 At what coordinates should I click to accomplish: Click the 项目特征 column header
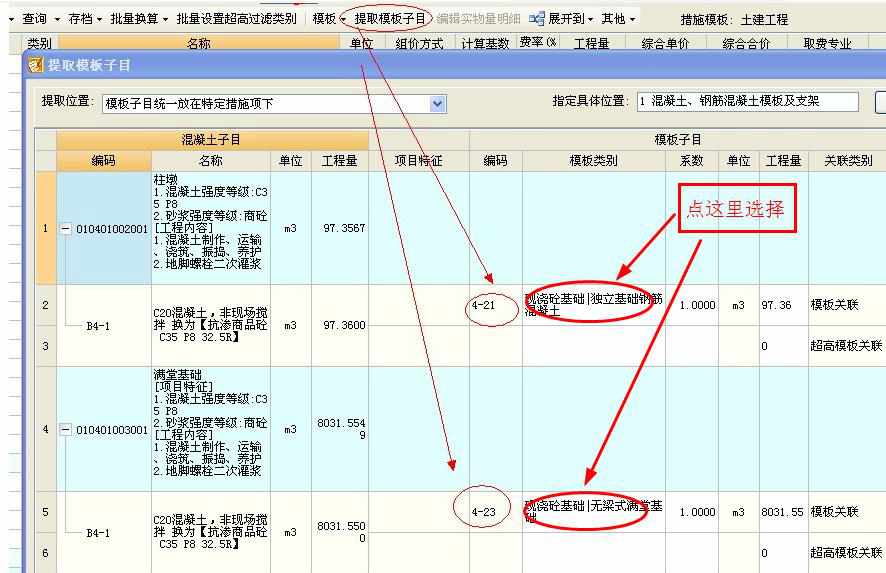pyautogui.click(x=419, y=160)
